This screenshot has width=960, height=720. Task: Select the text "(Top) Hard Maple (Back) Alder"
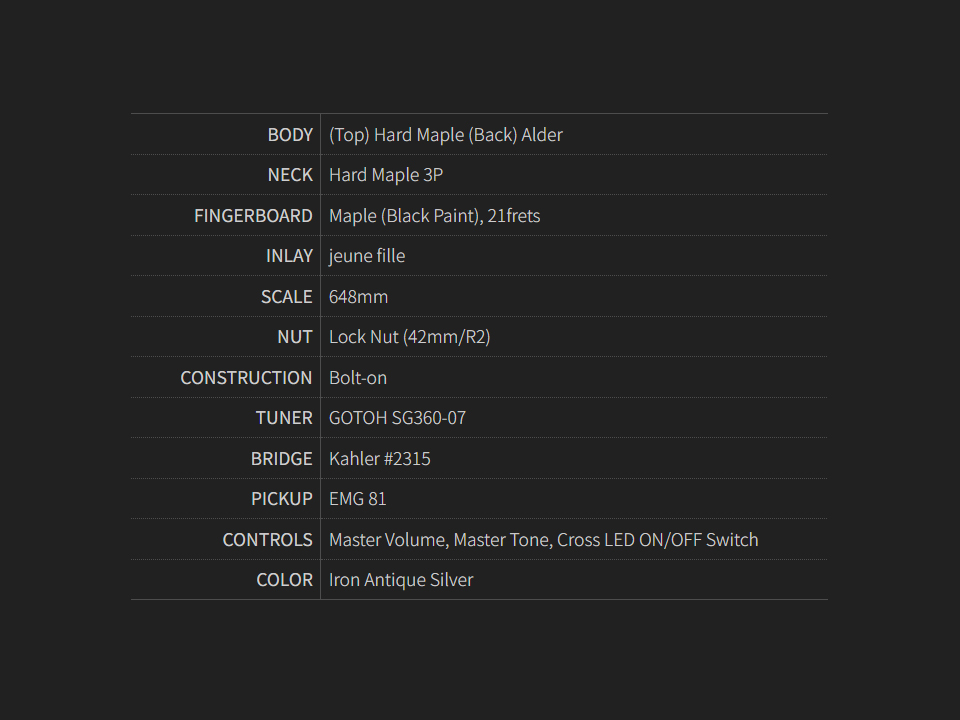(x=445, y=135)
